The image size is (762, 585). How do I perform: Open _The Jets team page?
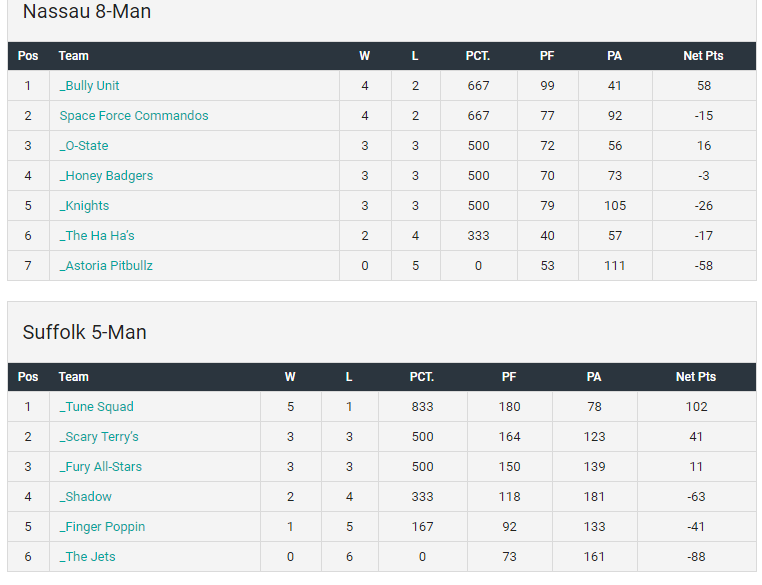(x=87, y=557)
